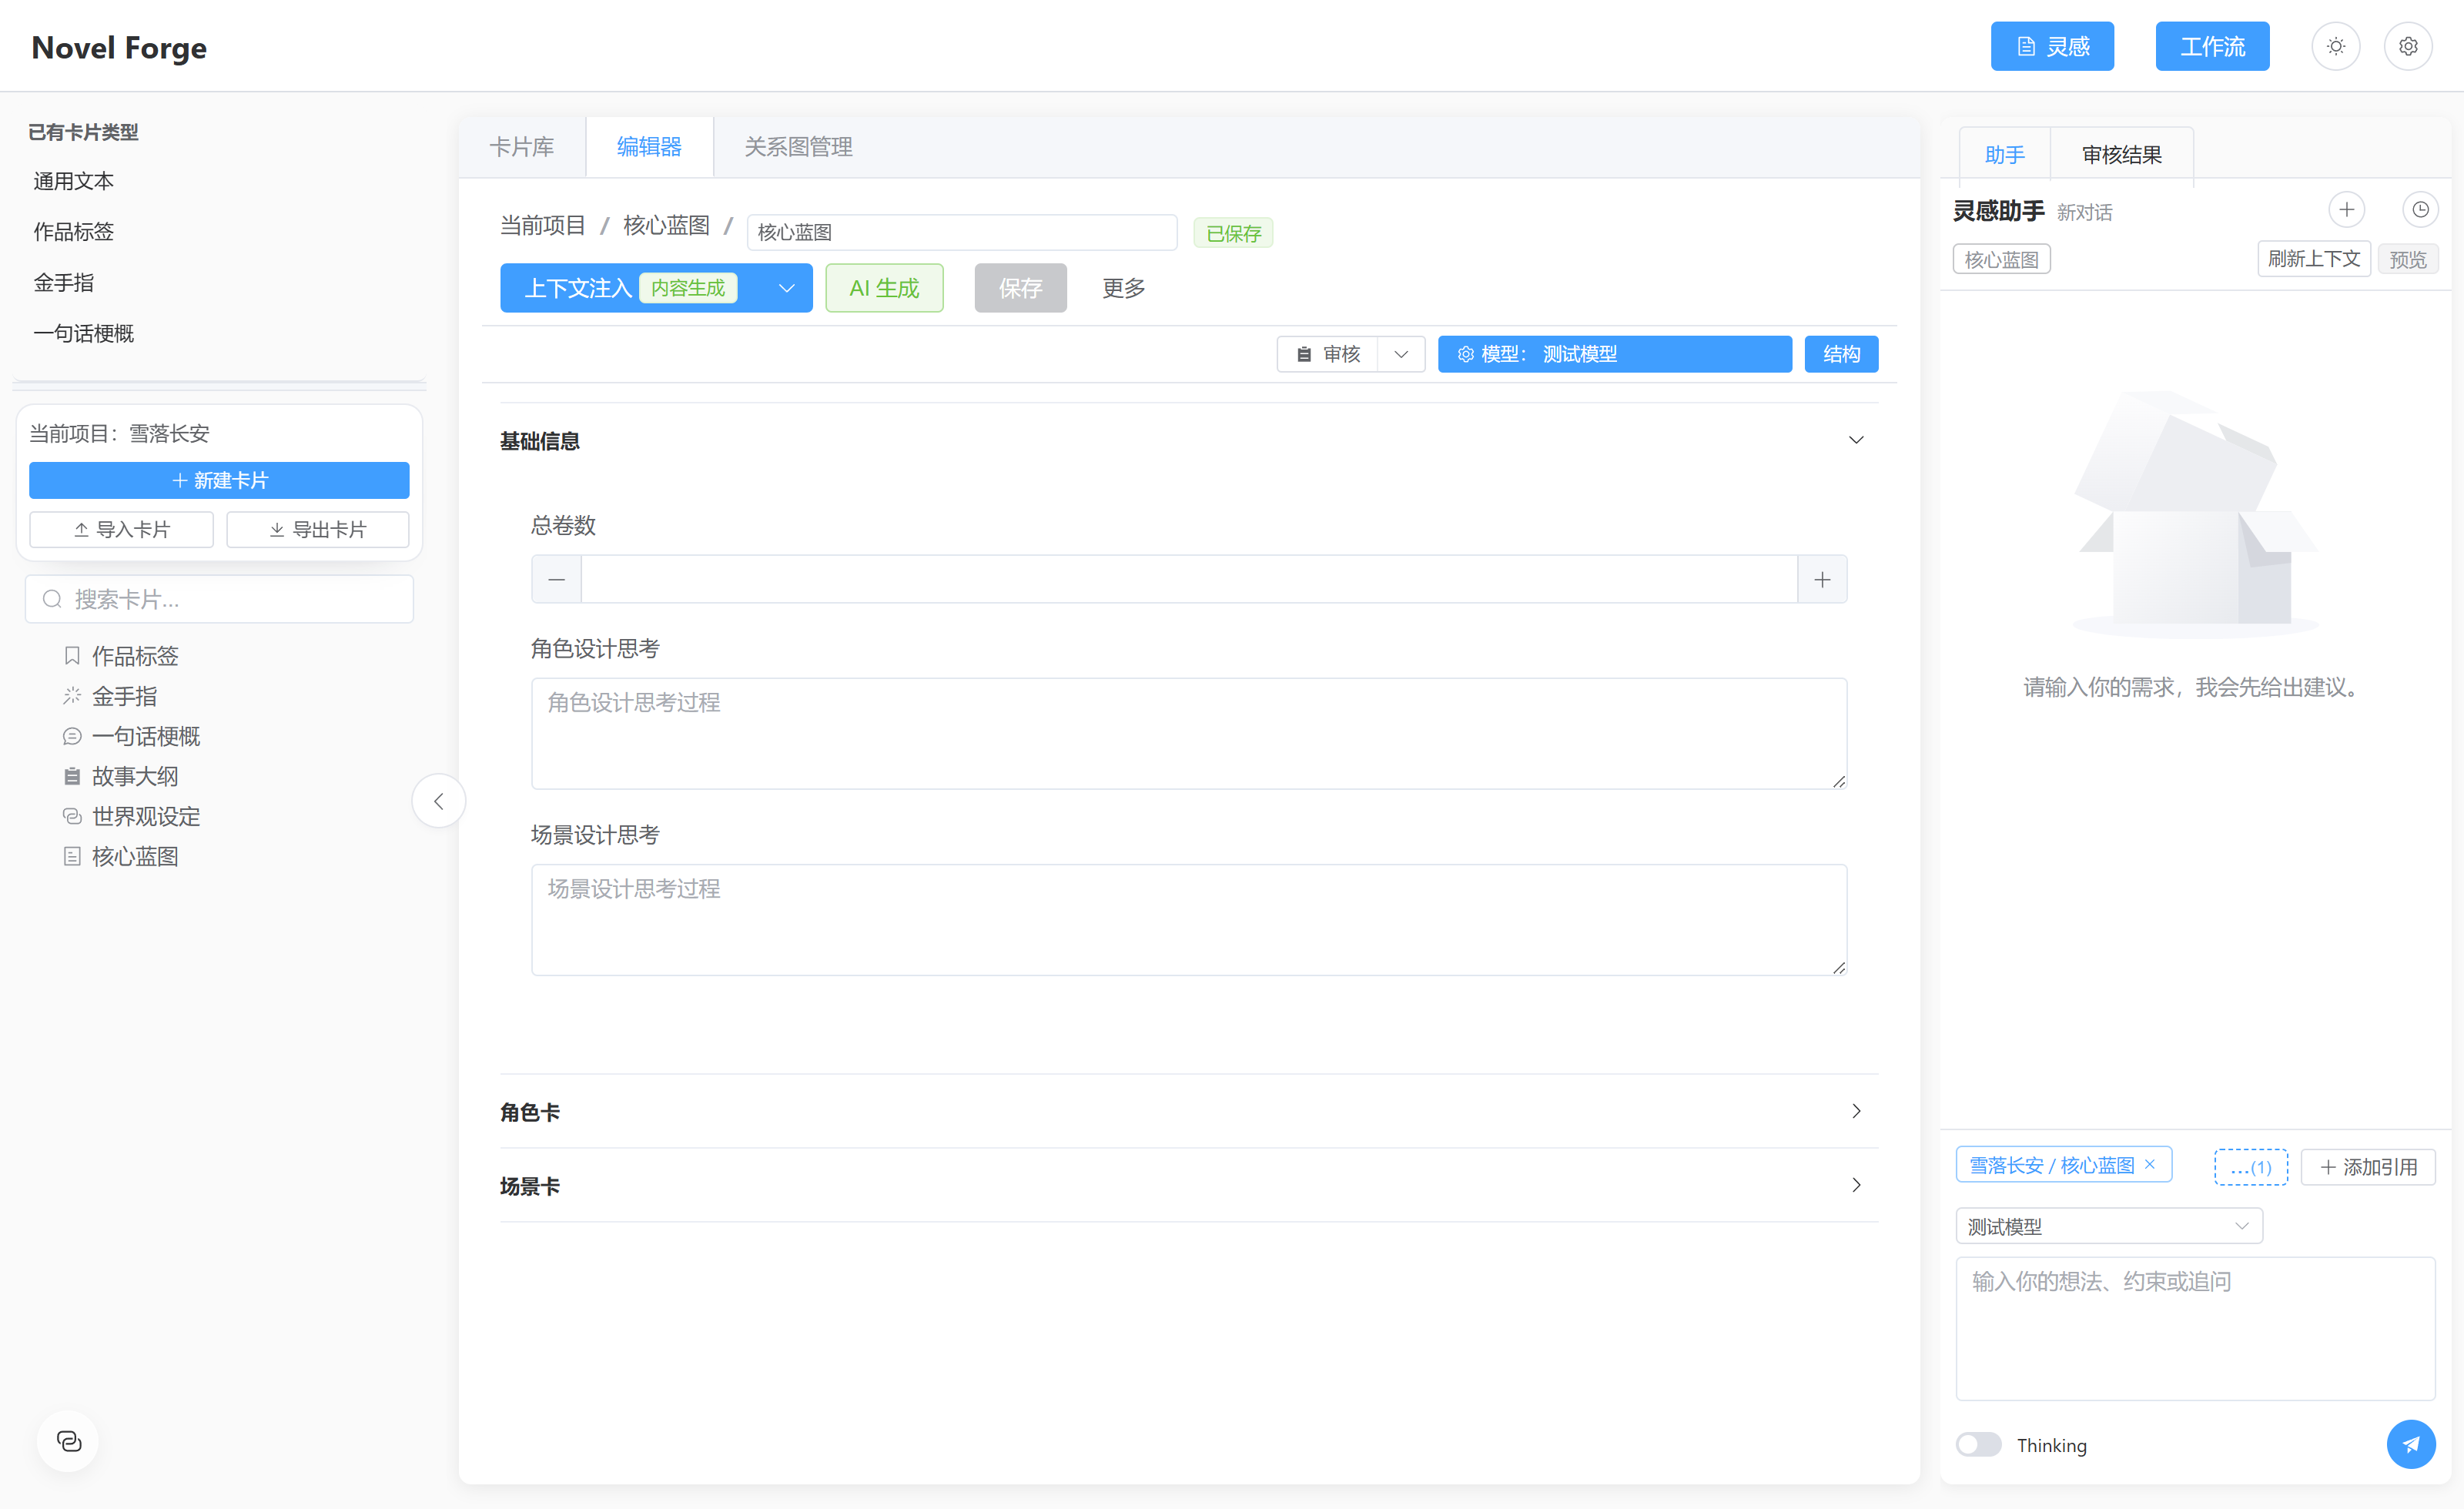Switch to 卡片库 tab
Screen dimensions: 2464x1509
click(522, 147)
